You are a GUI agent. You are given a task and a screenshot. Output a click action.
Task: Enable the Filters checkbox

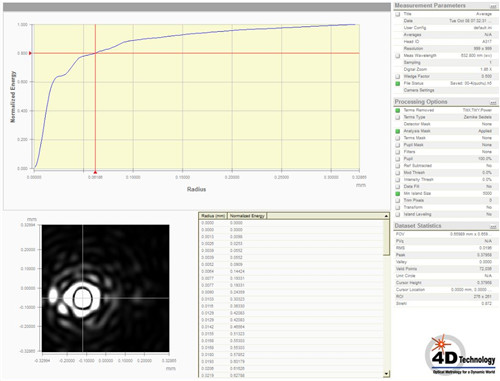[397, 152]
